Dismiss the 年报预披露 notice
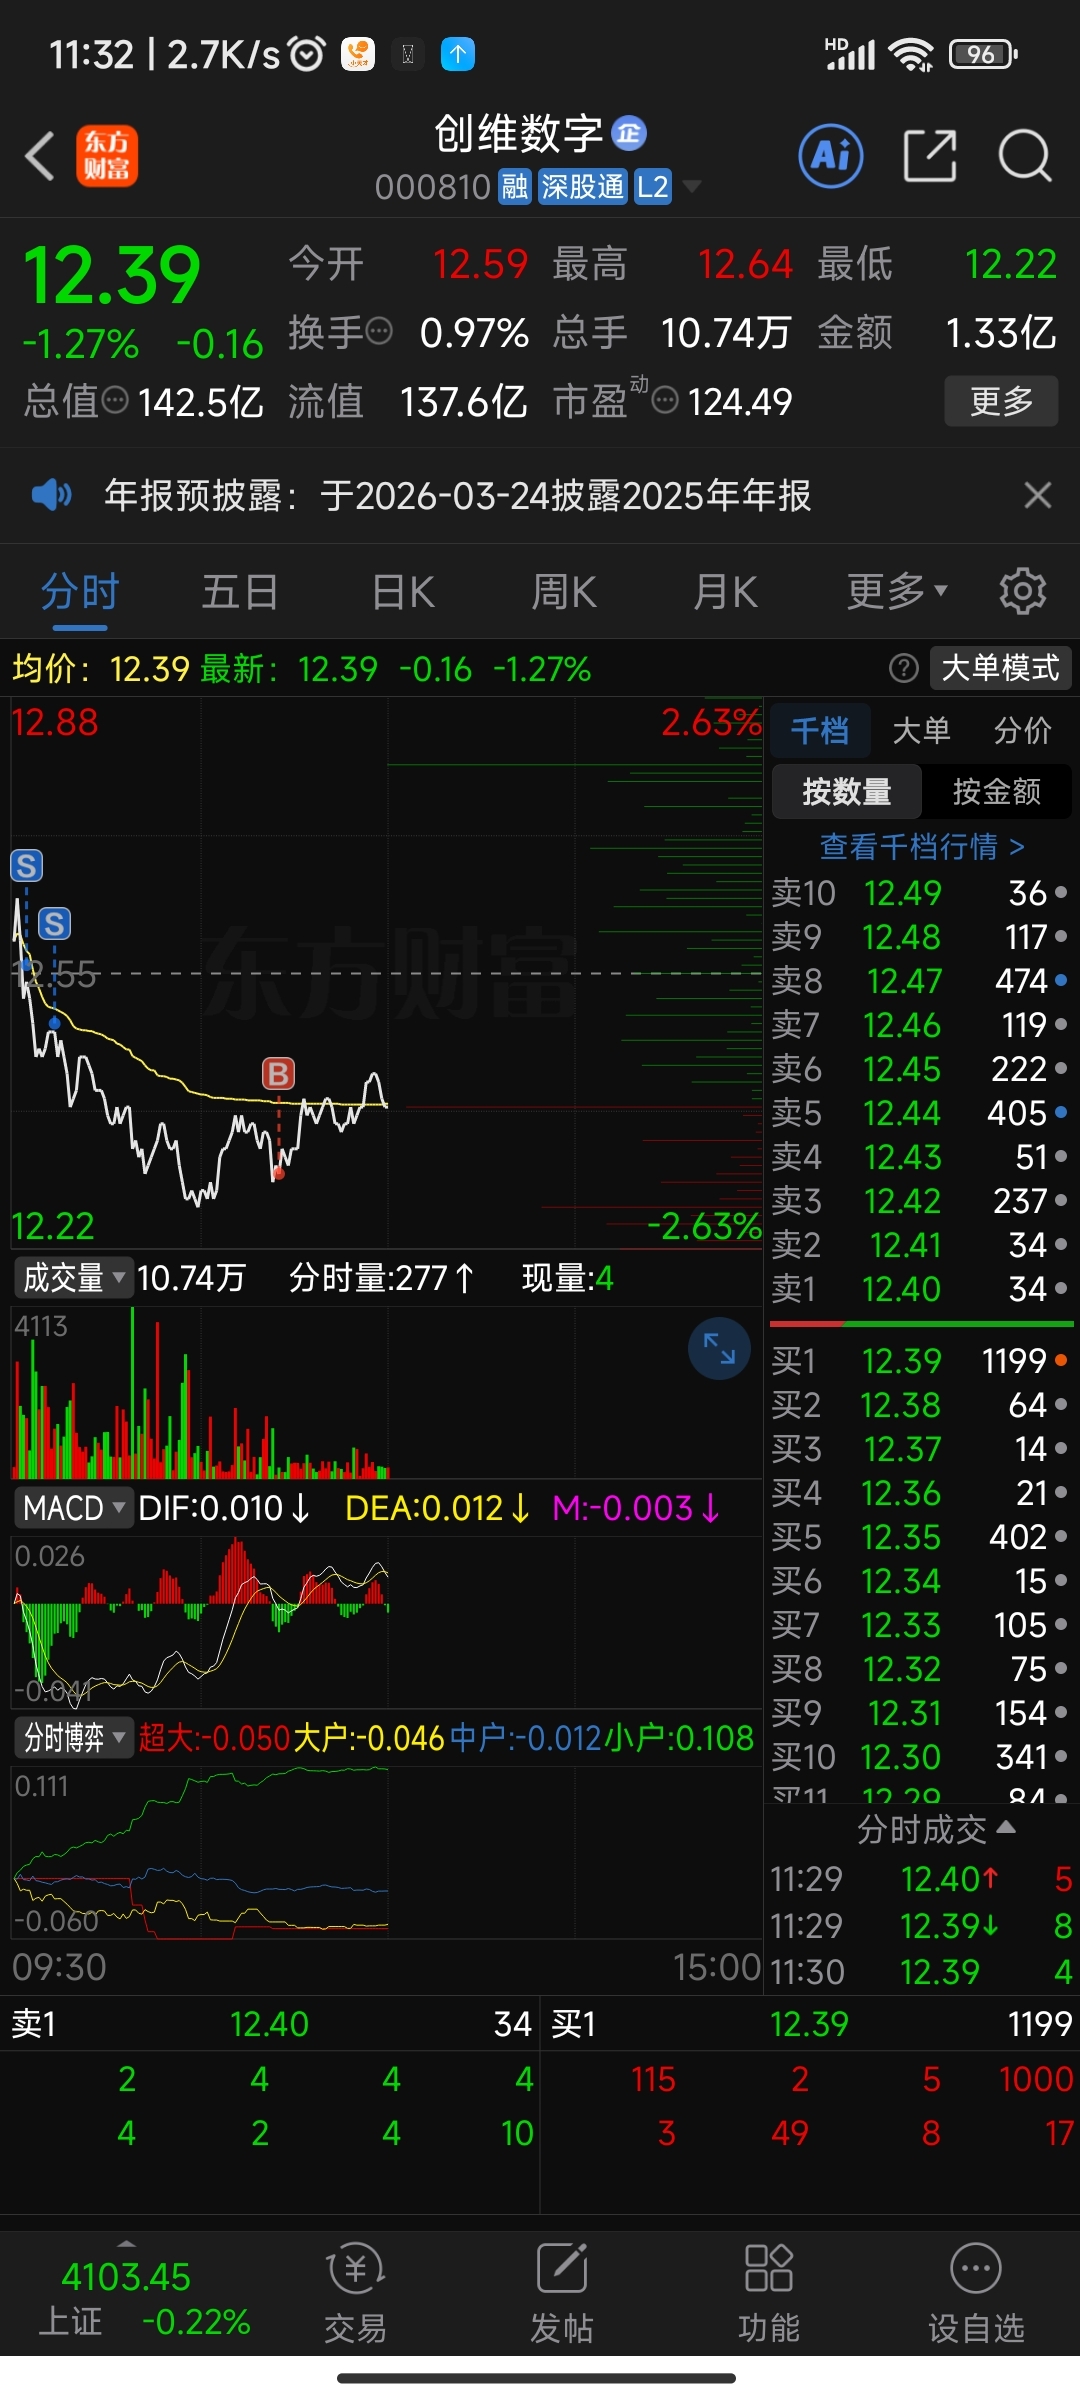 pyautogui.click(x=1038, y=495)
